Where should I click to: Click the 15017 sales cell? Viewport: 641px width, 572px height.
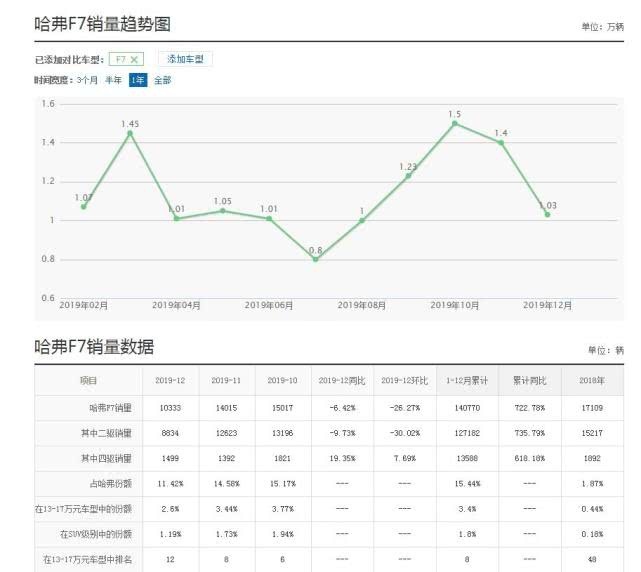282,408
